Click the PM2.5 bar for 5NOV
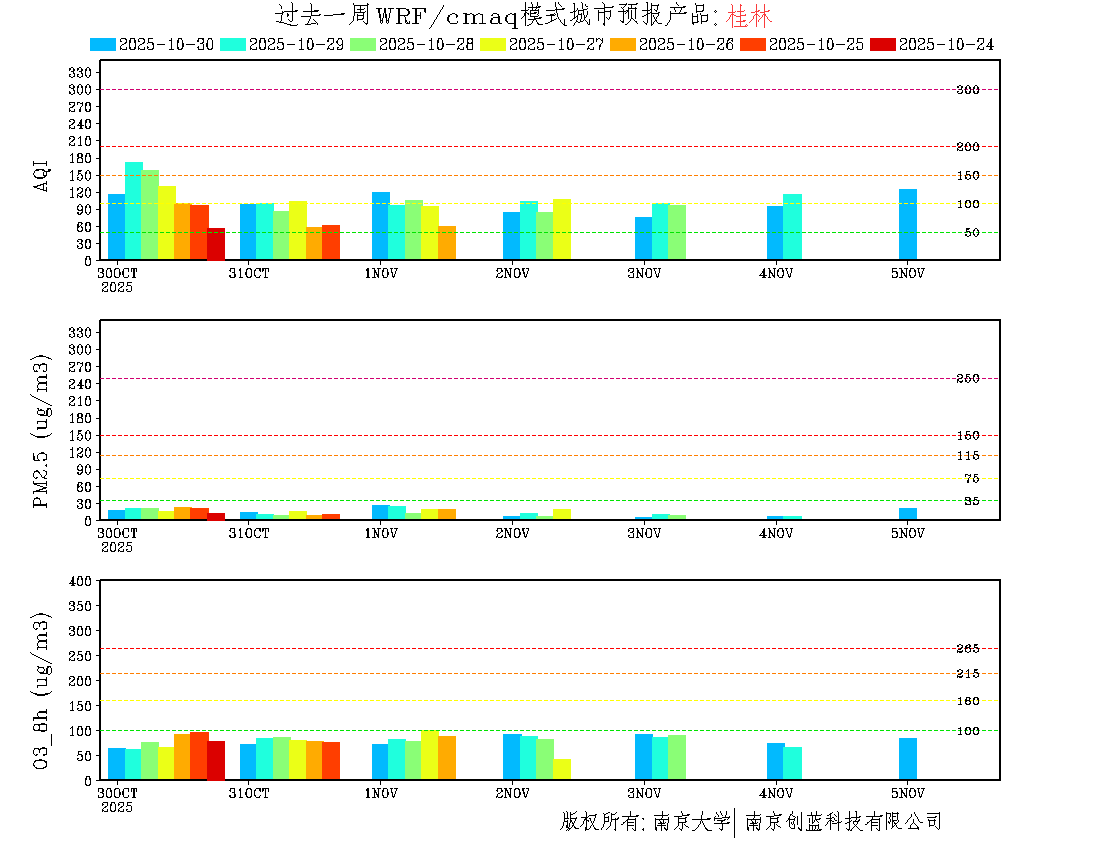 click(907, 514)
